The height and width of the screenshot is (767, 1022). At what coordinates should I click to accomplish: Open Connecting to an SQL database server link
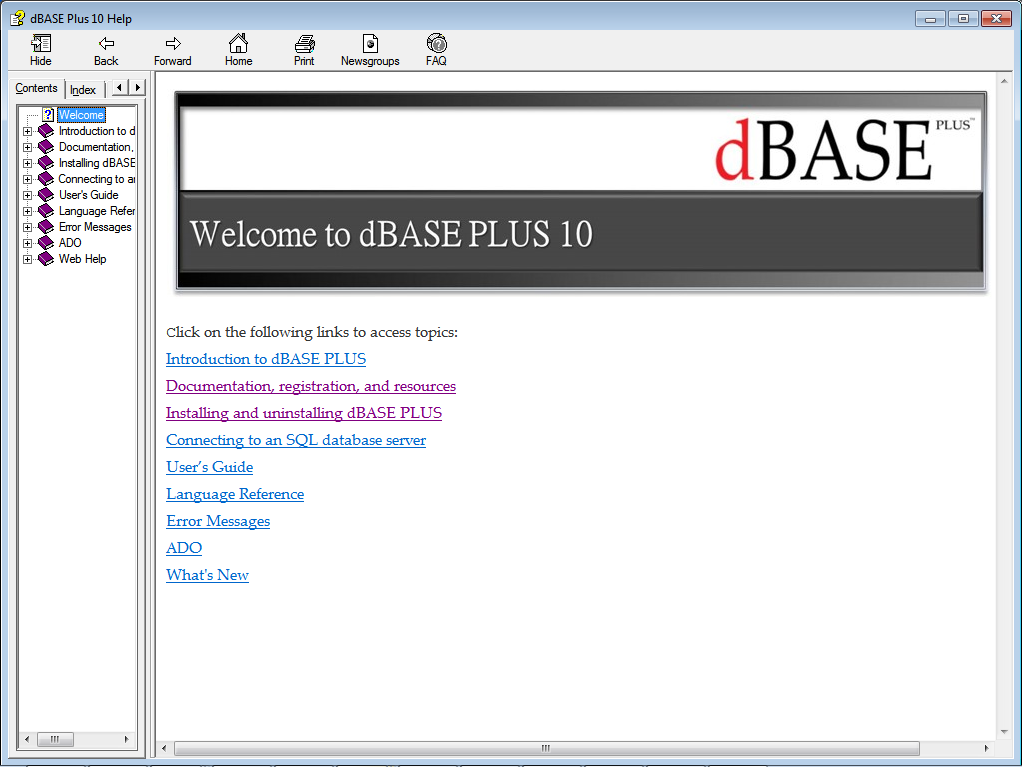click(x=296, y=441)
